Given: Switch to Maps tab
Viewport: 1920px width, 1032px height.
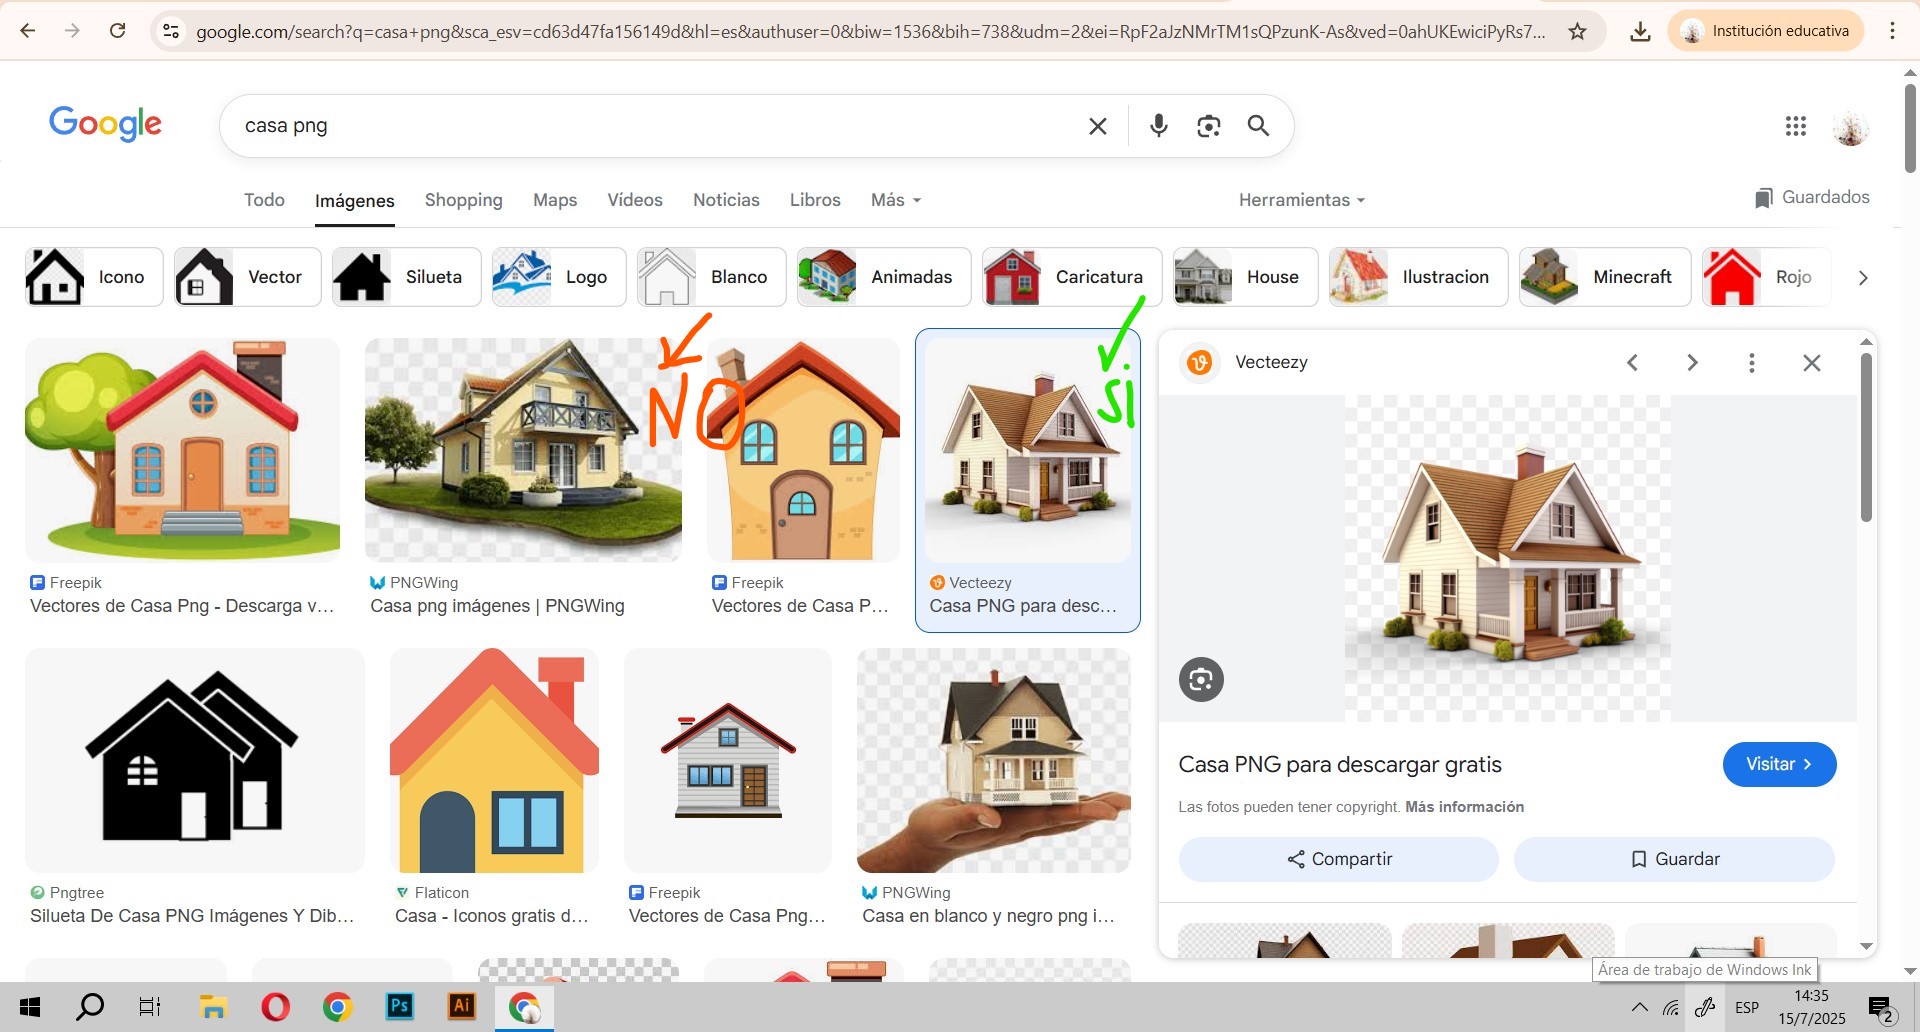Looking at the screenshot, I should tap(555, 200).
